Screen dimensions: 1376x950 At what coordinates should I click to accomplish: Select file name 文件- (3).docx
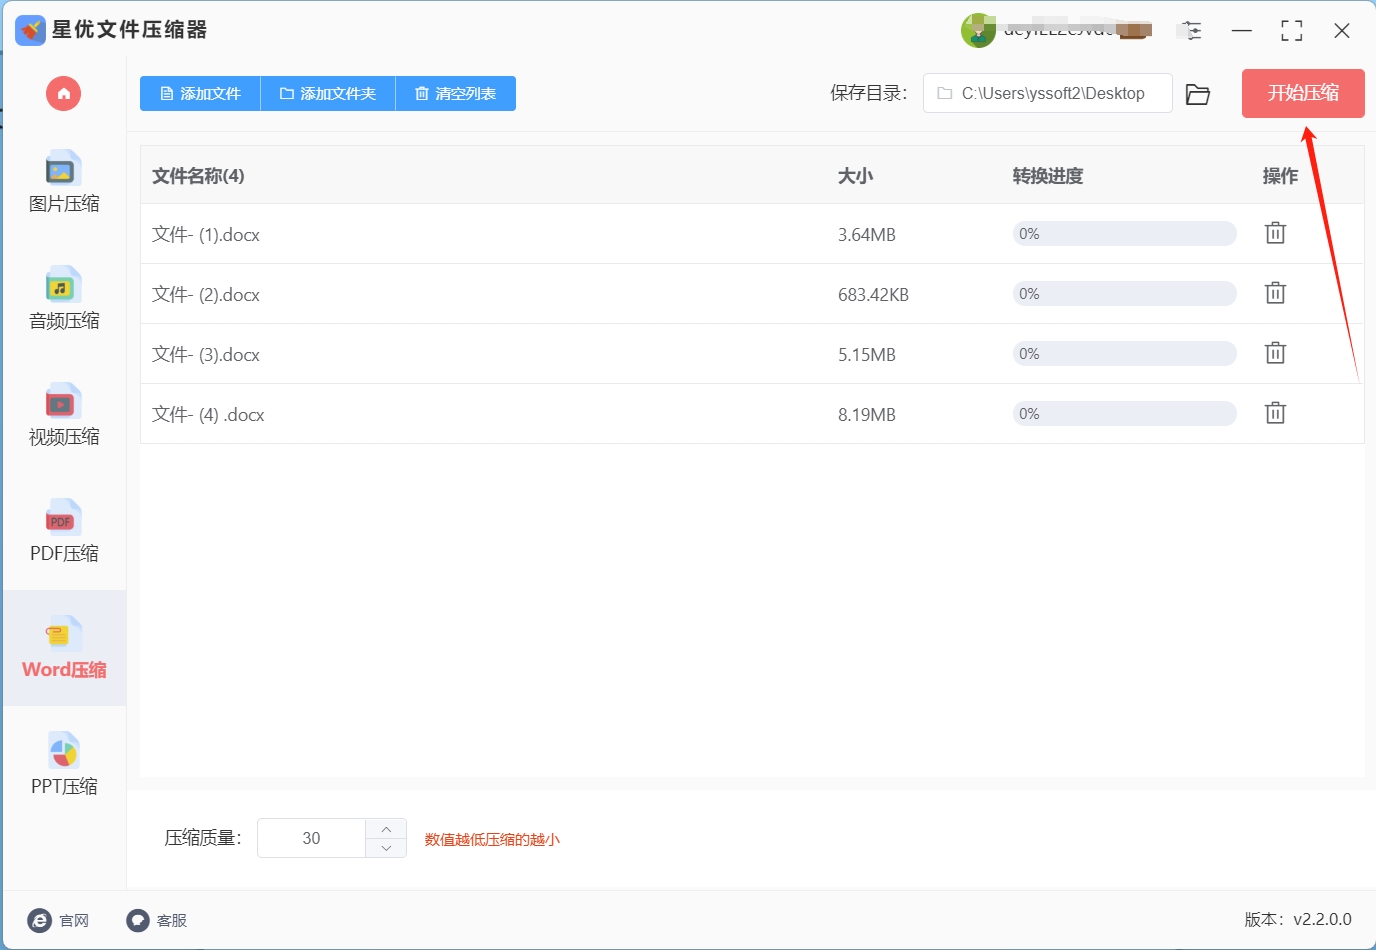(206, 355)
